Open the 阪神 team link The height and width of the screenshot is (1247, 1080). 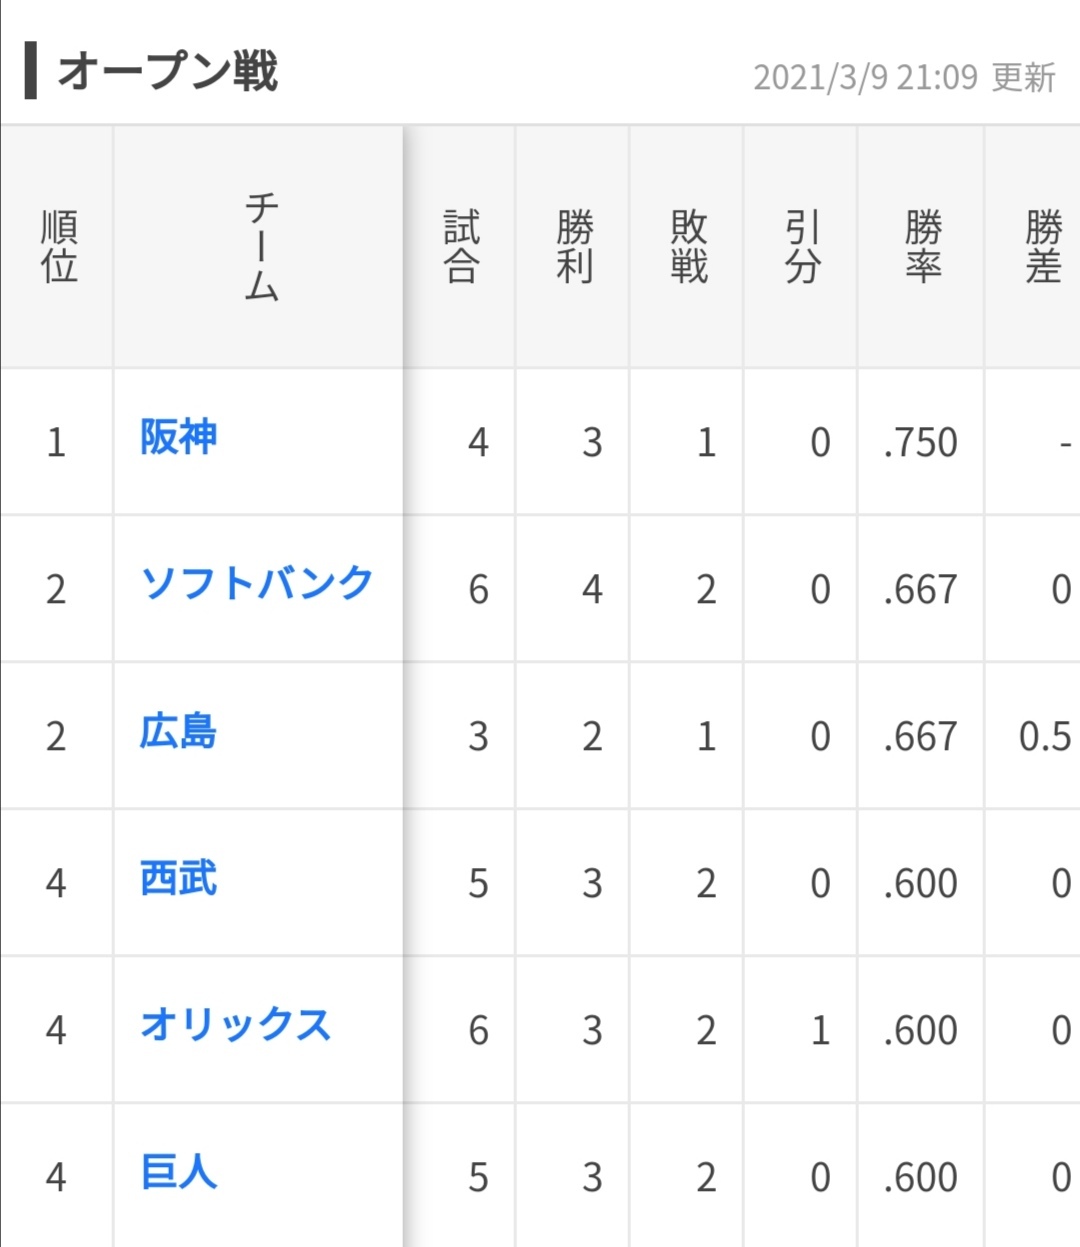click(178, 438)
